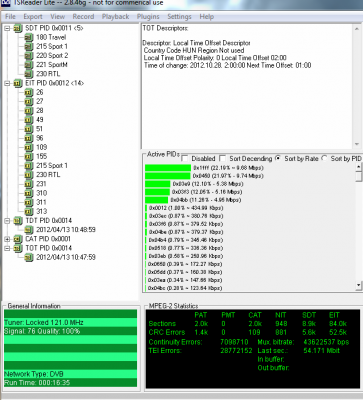This screenshot has width=363, height=400.
Task: Click the 220 Sport 2 service icon
Action: tap(29, 56)
